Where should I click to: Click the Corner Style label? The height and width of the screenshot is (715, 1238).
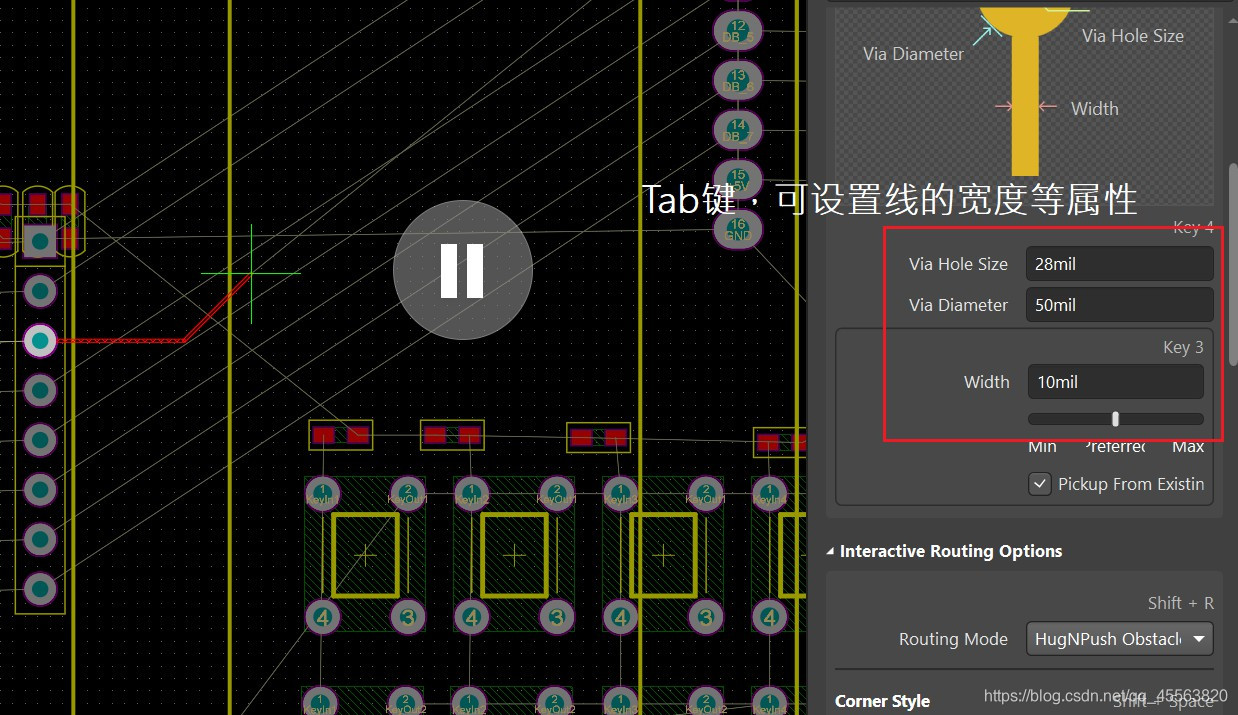(x=882, y=701)
